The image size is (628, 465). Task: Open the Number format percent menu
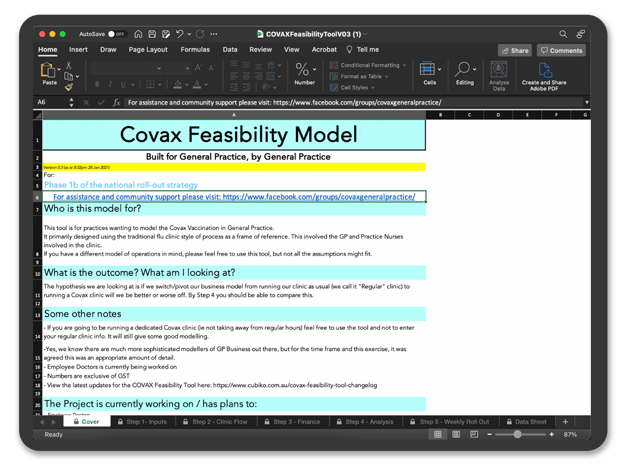pyautogui.click(x=305, y=73)
